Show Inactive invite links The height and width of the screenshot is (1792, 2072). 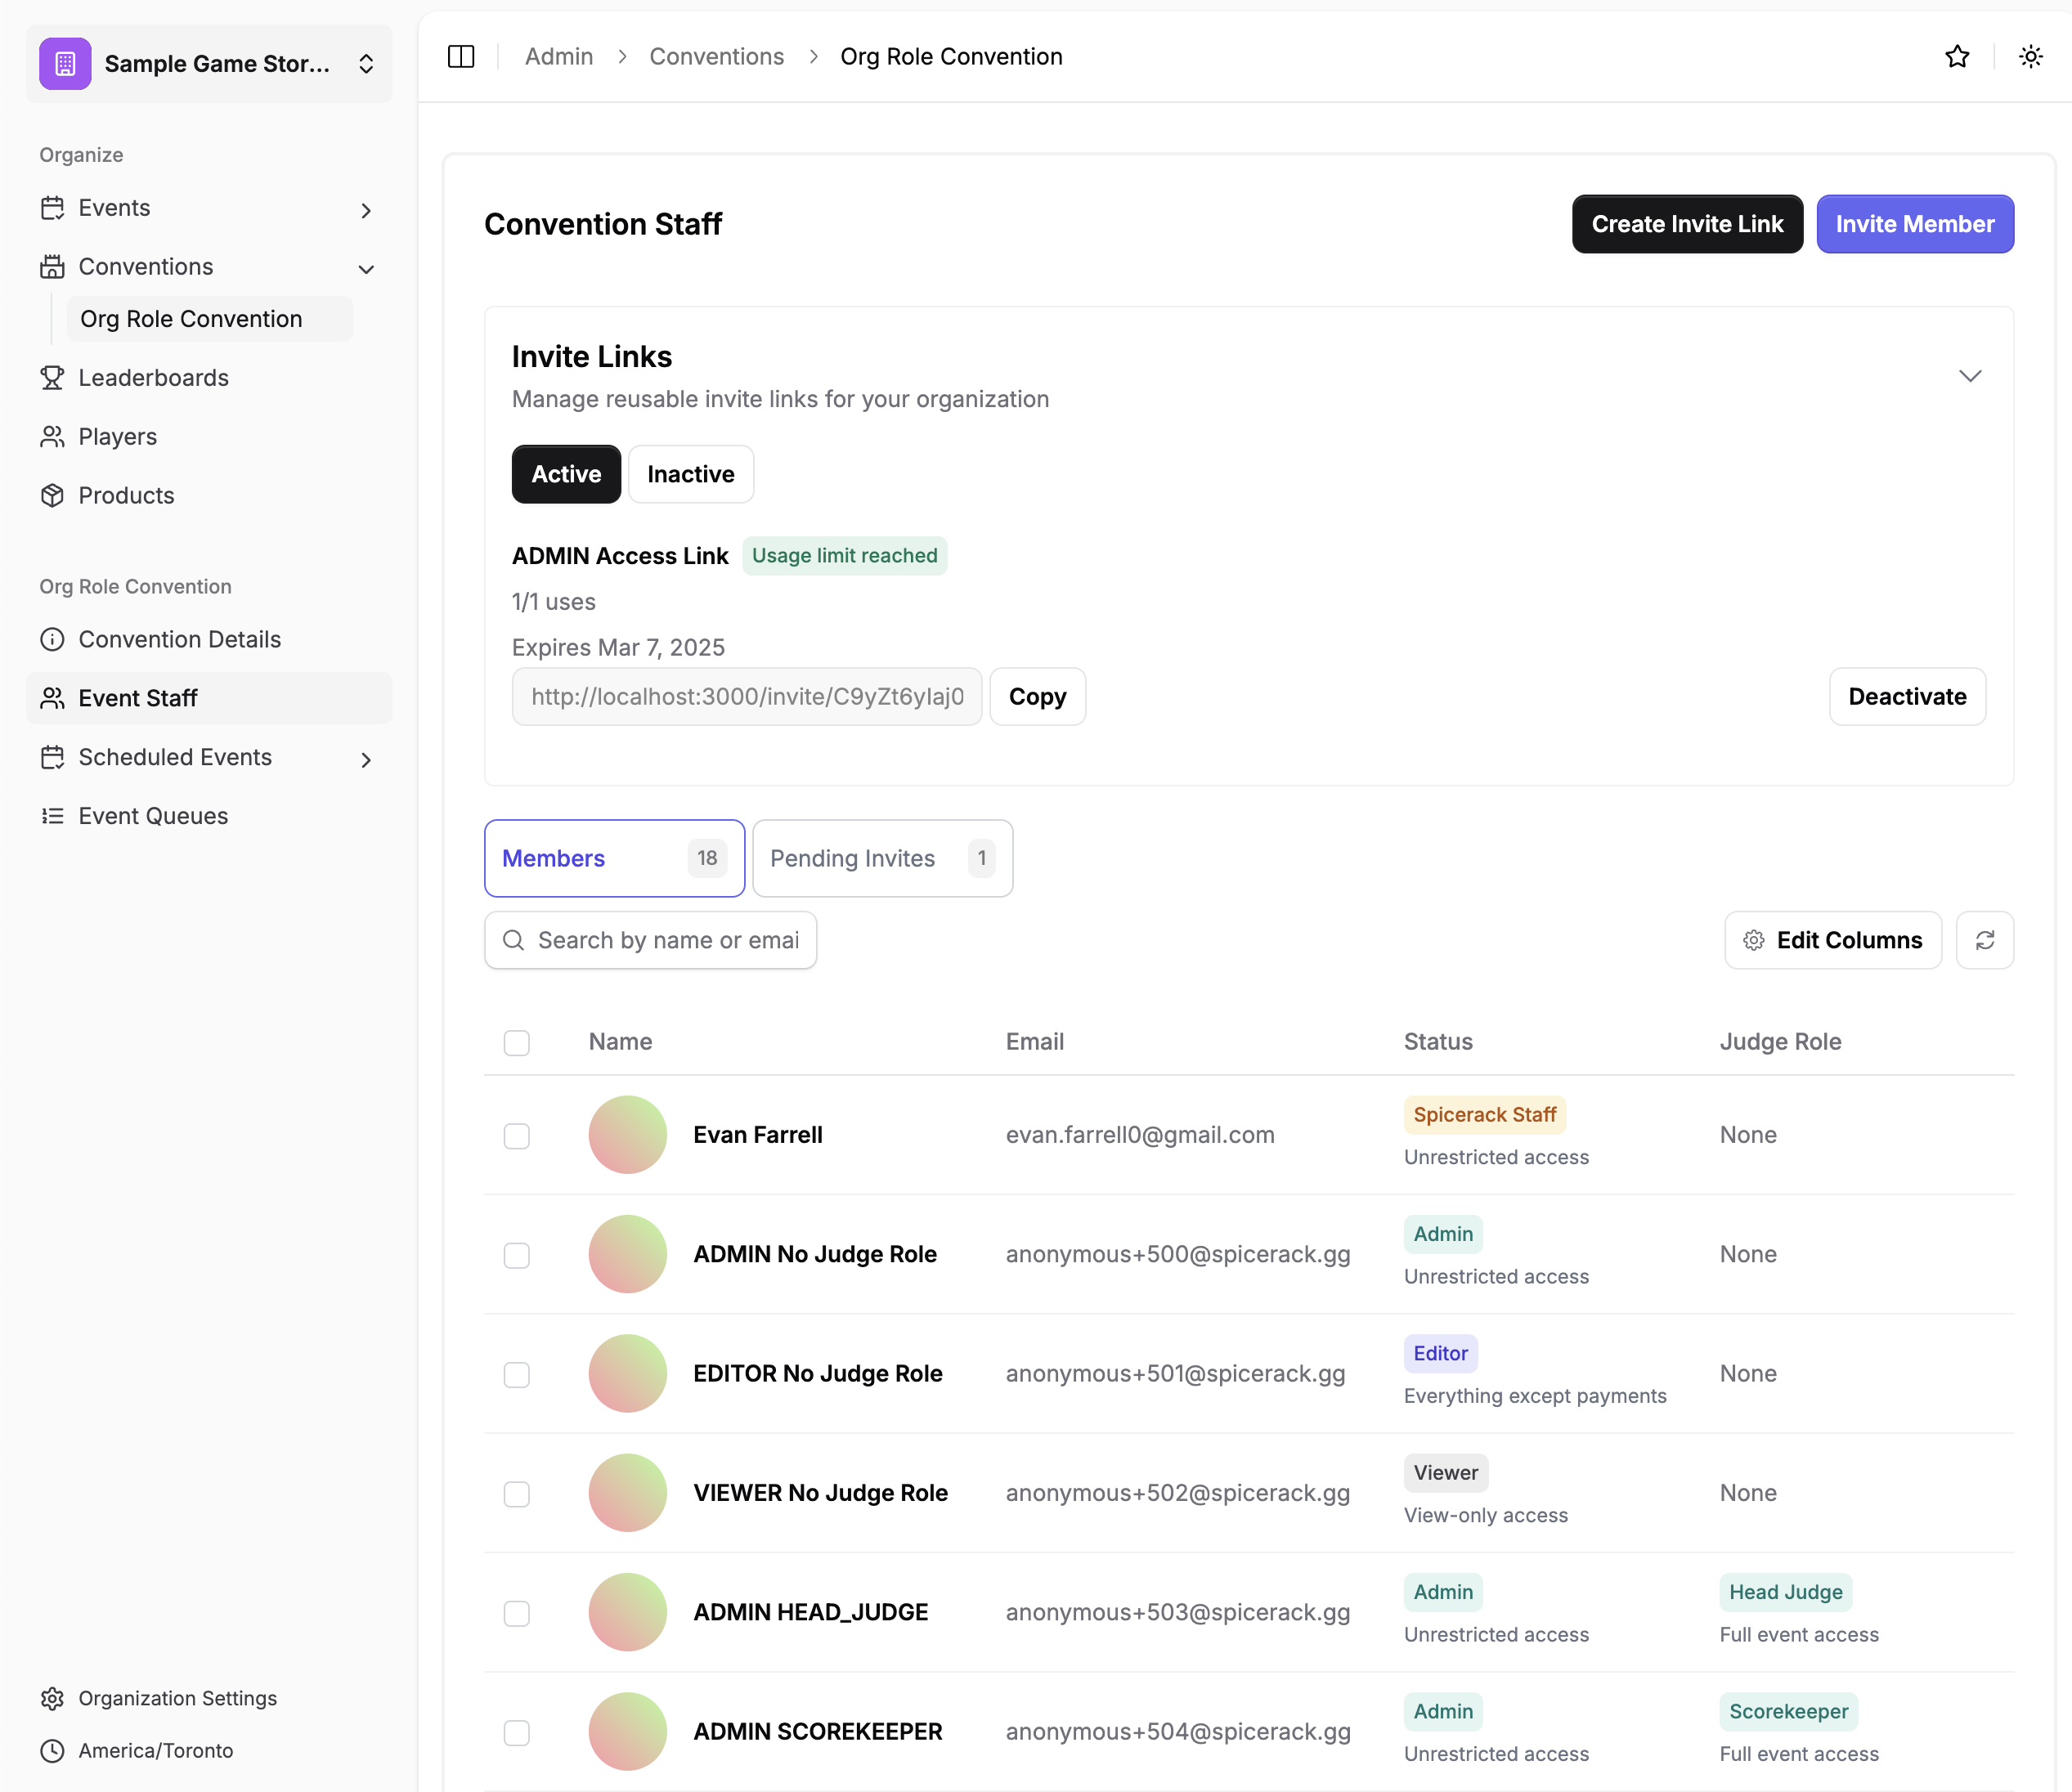(690, 474)
